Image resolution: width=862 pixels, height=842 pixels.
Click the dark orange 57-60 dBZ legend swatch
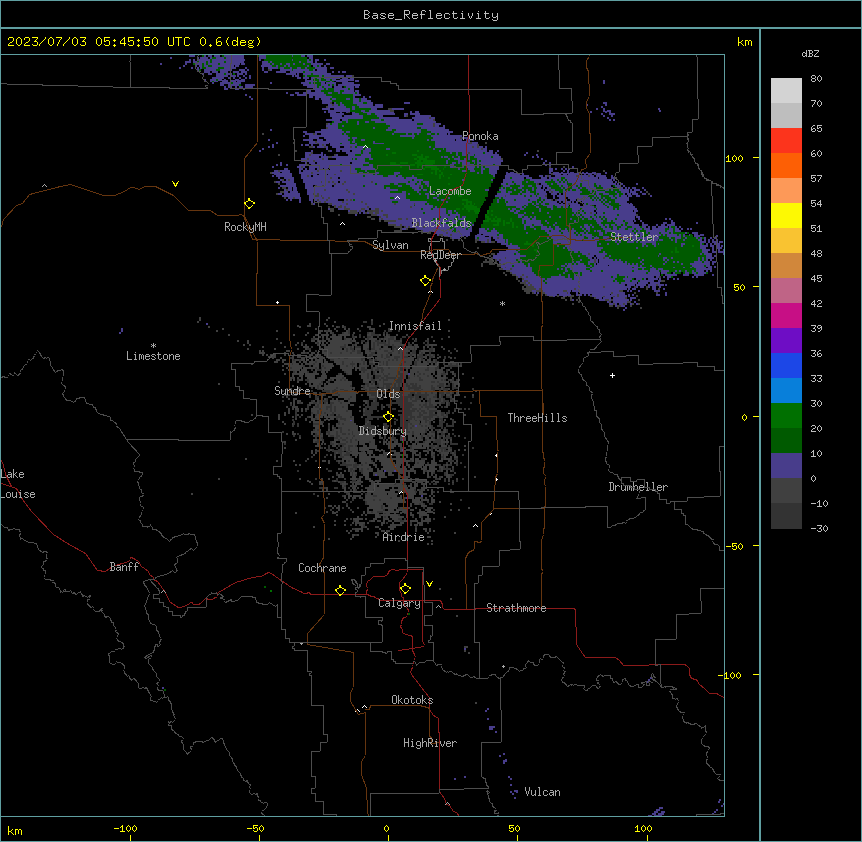pyautogui.click(x=786, y=165)
